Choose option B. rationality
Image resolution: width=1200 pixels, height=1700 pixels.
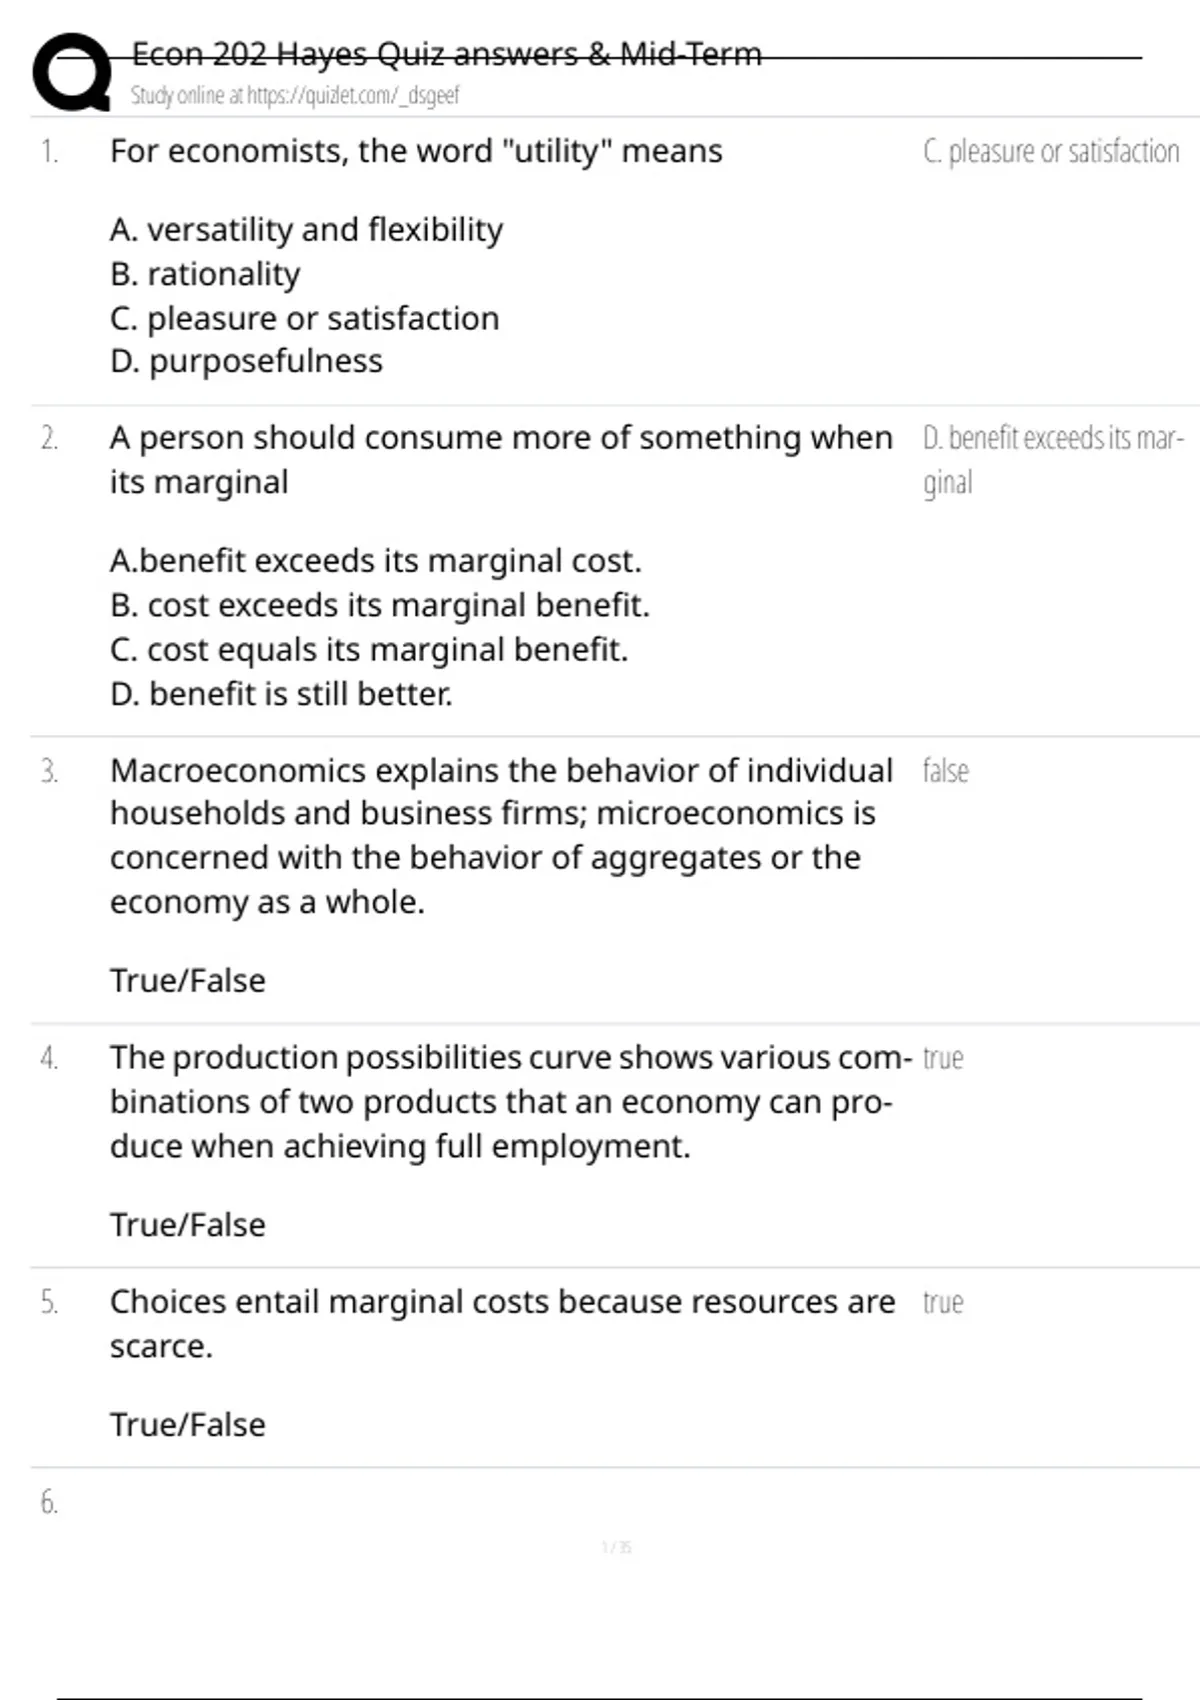pyautogui.click(x=205, y=274)
